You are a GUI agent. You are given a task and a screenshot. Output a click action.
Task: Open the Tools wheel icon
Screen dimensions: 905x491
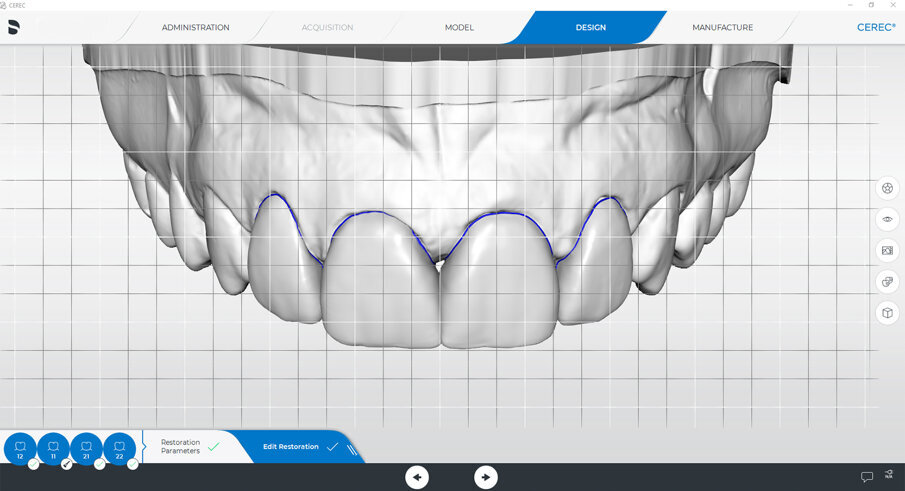[x=887, y=188]
